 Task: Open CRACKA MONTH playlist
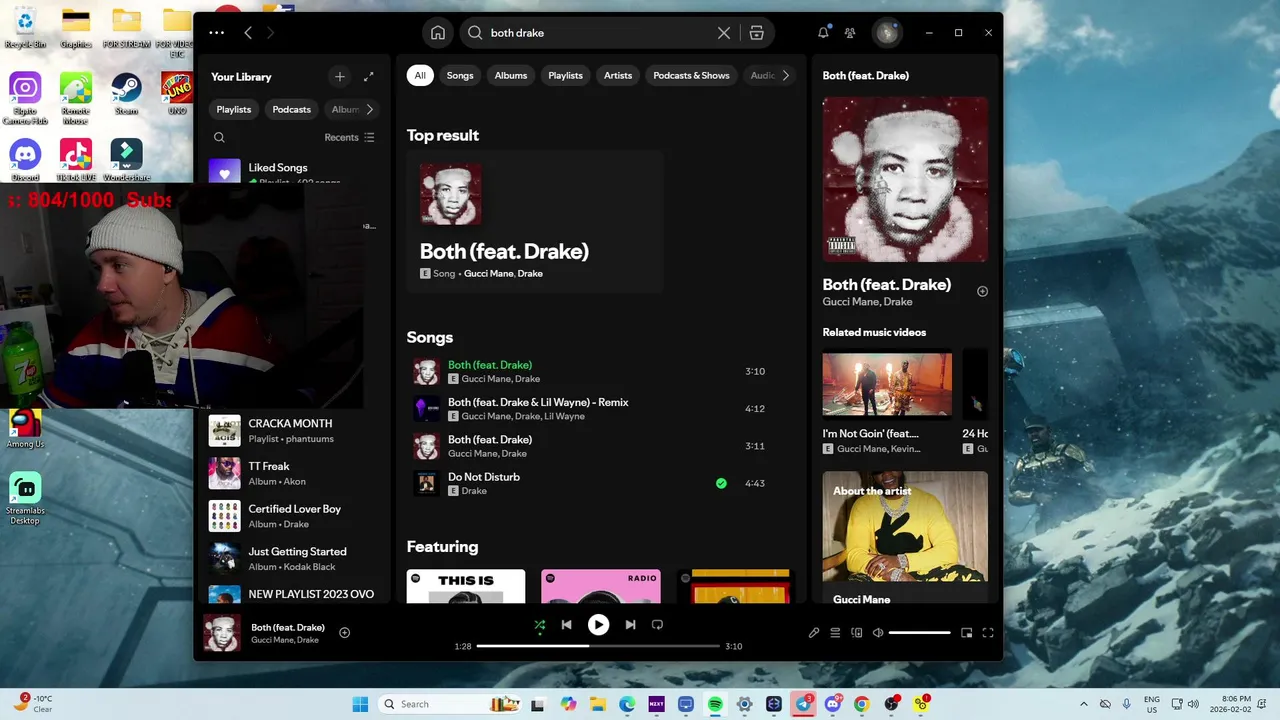coord(293,430)
